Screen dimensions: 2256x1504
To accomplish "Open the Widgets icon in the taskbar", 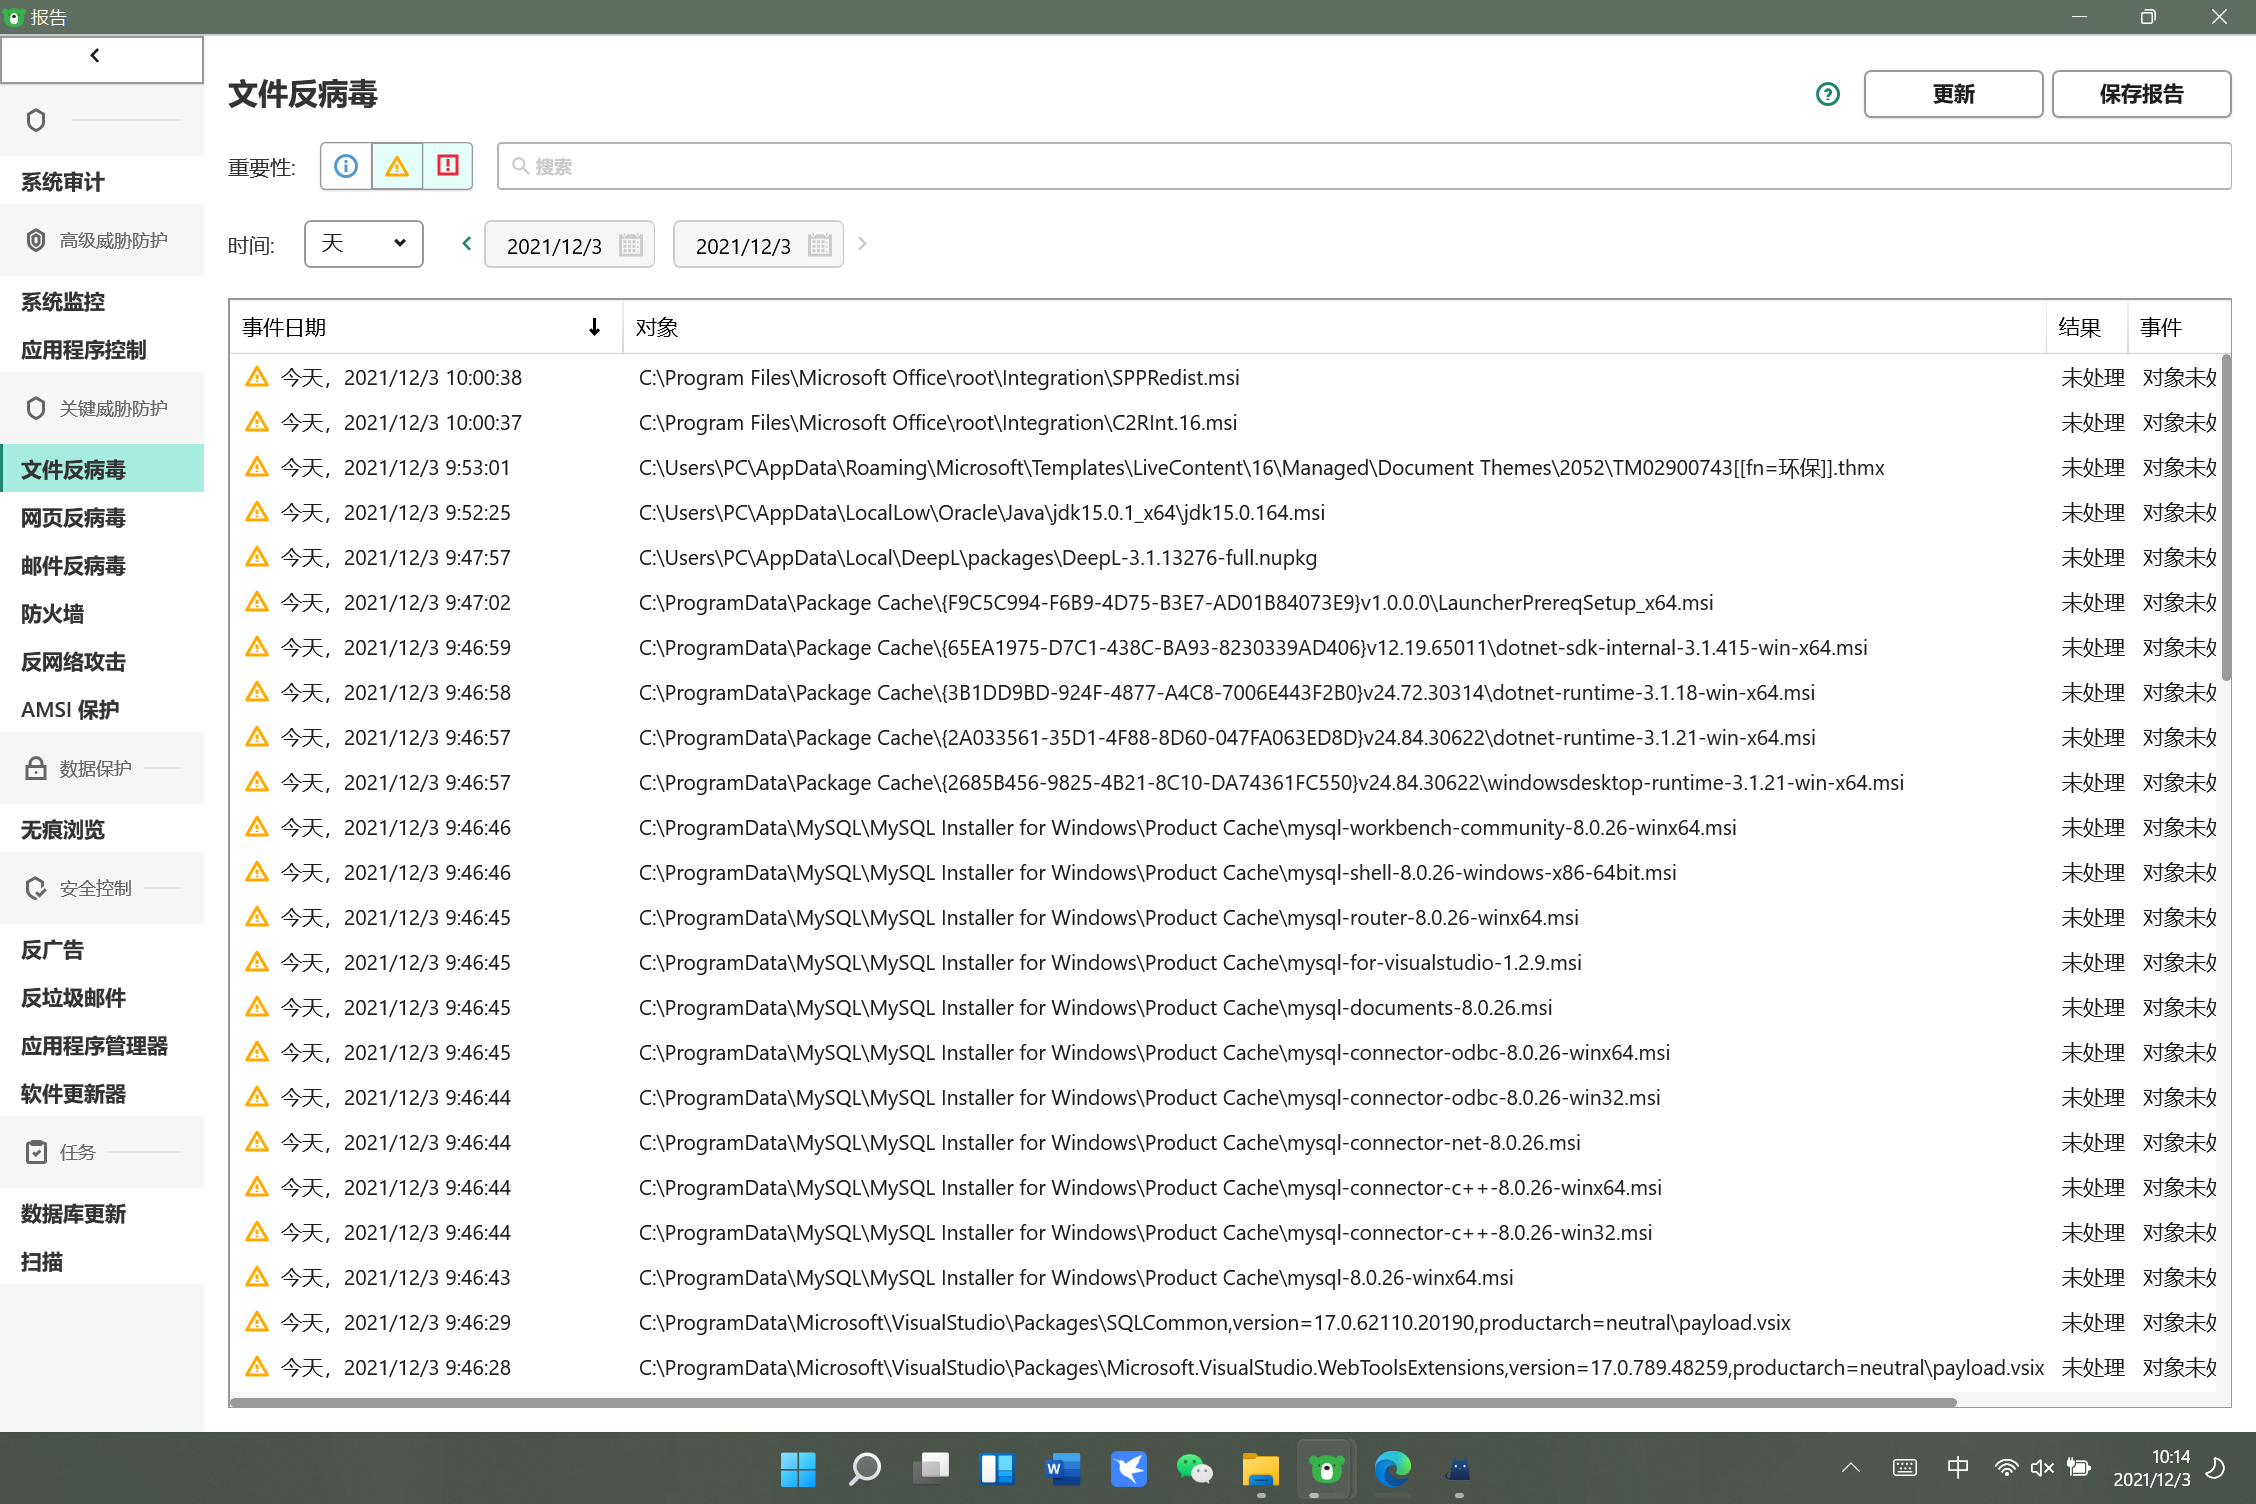I will pos(996,1469).
